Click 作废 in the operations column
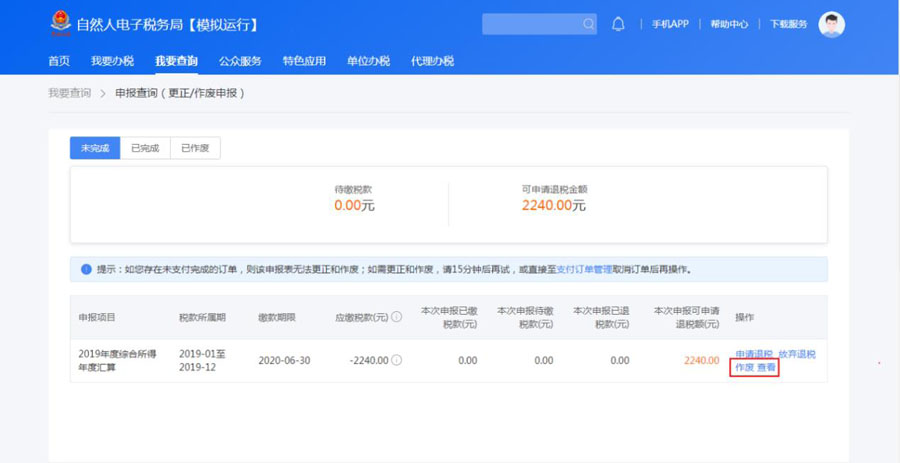The height and width of the screenshot is (463, 900). coord(744,368)
